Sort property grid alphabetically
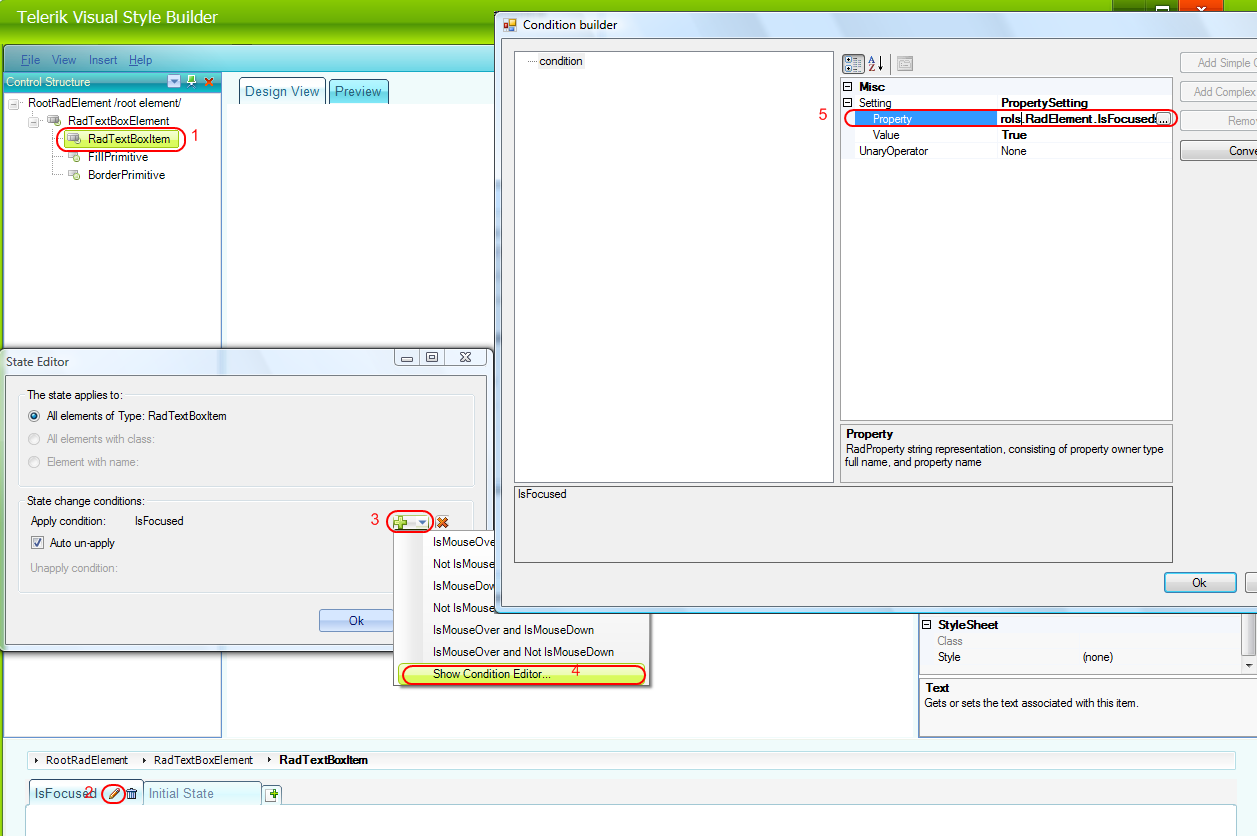Screen dimensions: 1257x836 point(875,64)
